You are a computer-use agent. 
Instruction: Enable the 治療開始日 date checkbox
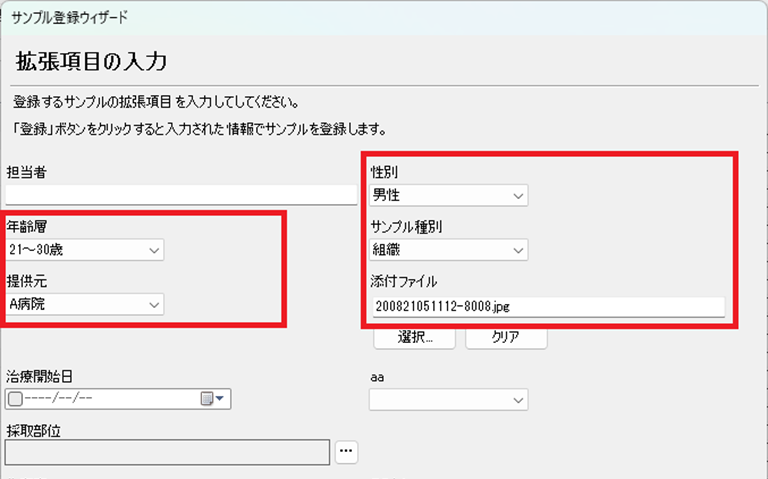[x=14, y=399]
